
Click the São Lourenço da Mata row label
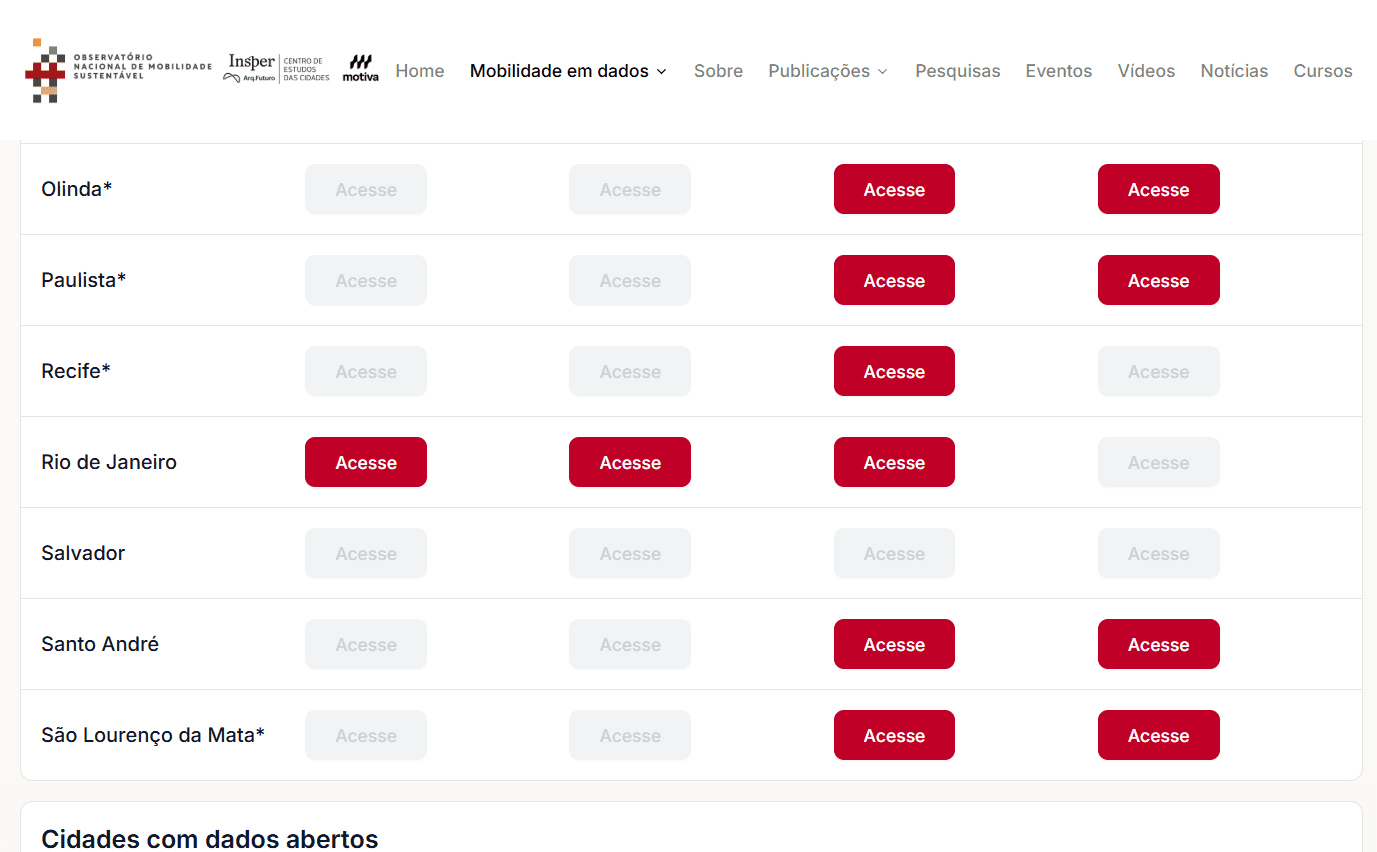(153, 735)
